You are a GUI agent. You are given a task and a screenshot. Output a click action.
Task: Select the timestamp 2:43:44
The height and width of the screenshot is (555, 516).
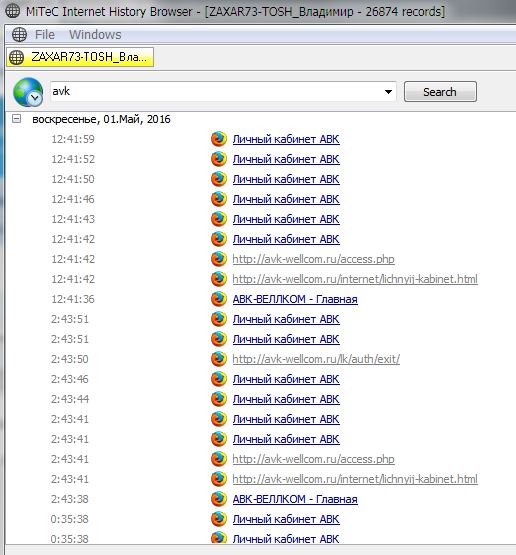point(70,399)
